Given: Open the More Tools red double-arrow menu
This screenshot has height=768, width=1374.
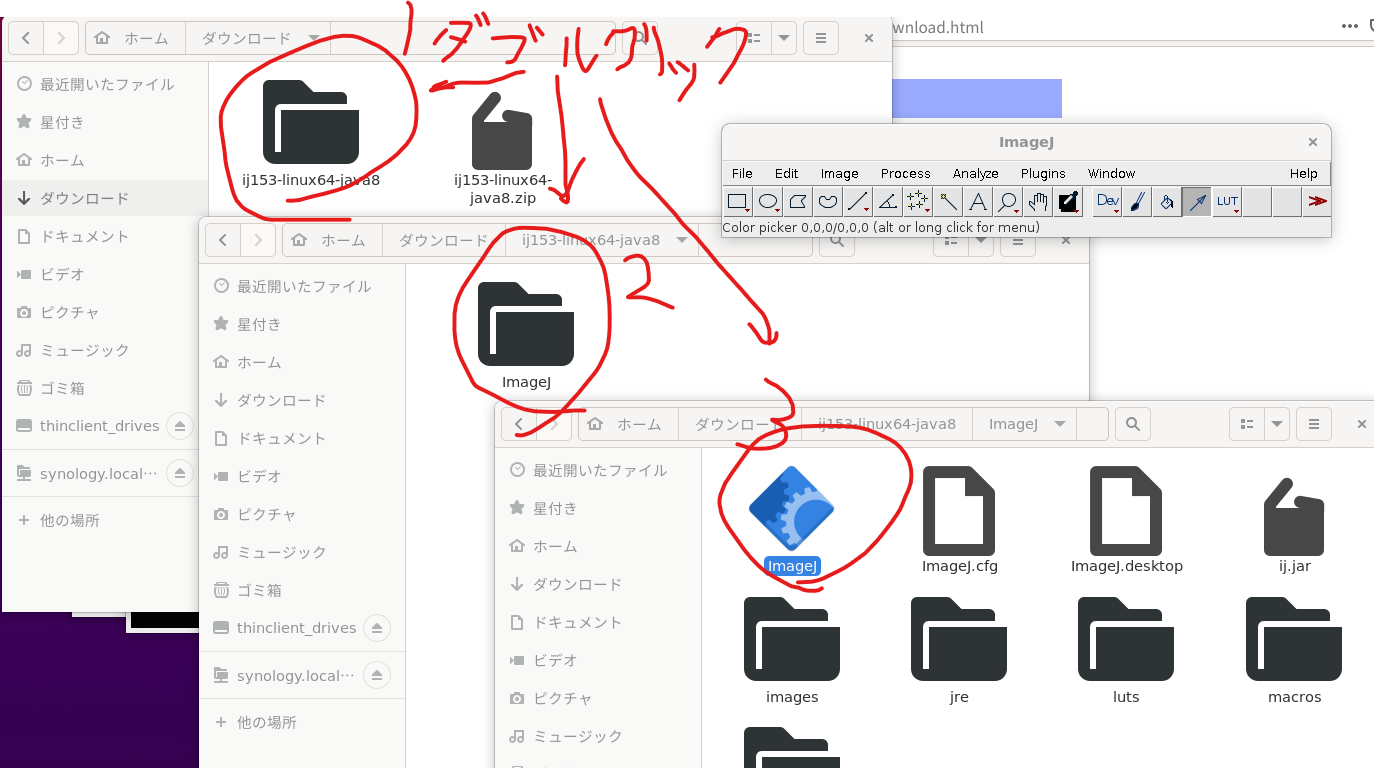Looking at the screenshot, I should (x=1317, y=202).
